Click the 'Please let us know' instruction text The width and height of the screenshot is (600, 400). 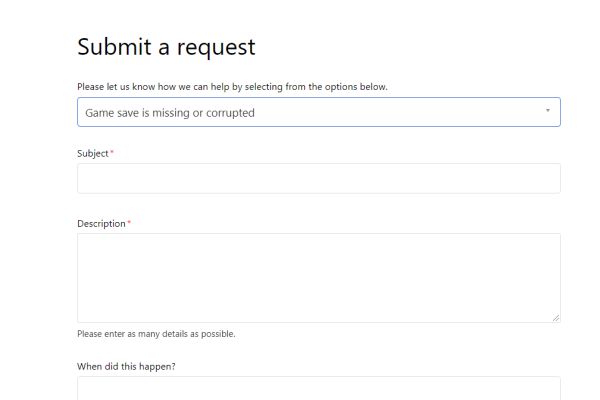[x=232, y=87]
